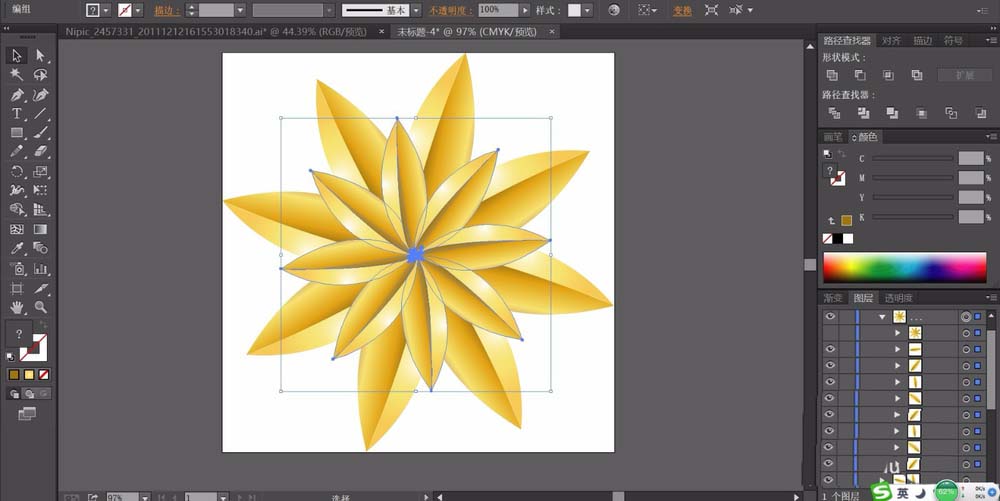Select the Shape Builder tool
The width and height of the screenshot is (1000, 501).
tap(17, 209)
